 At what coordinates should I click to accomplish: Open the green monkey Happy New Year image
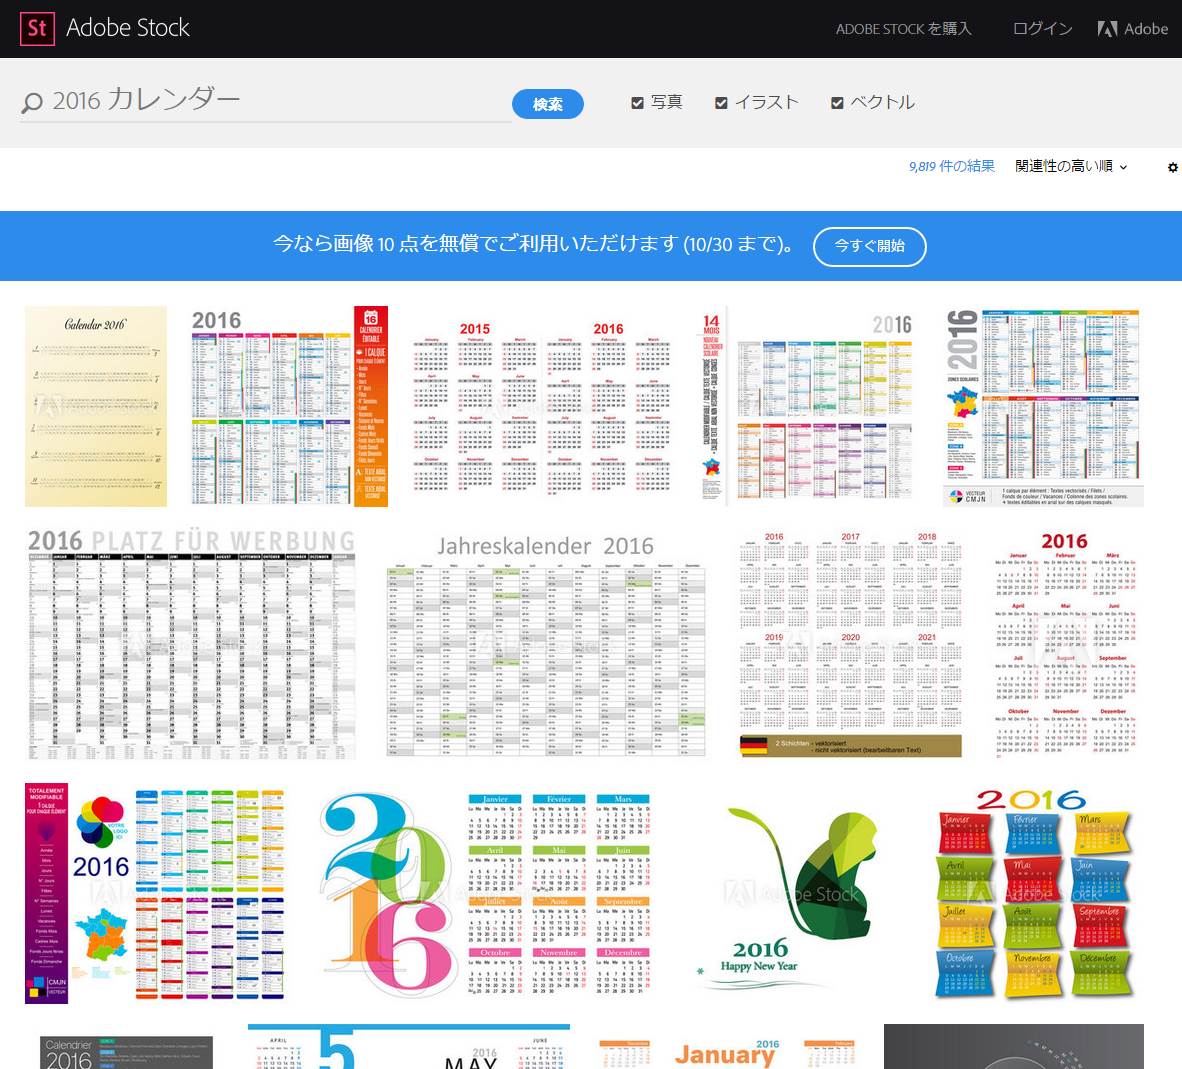click(x=790, y=890)
